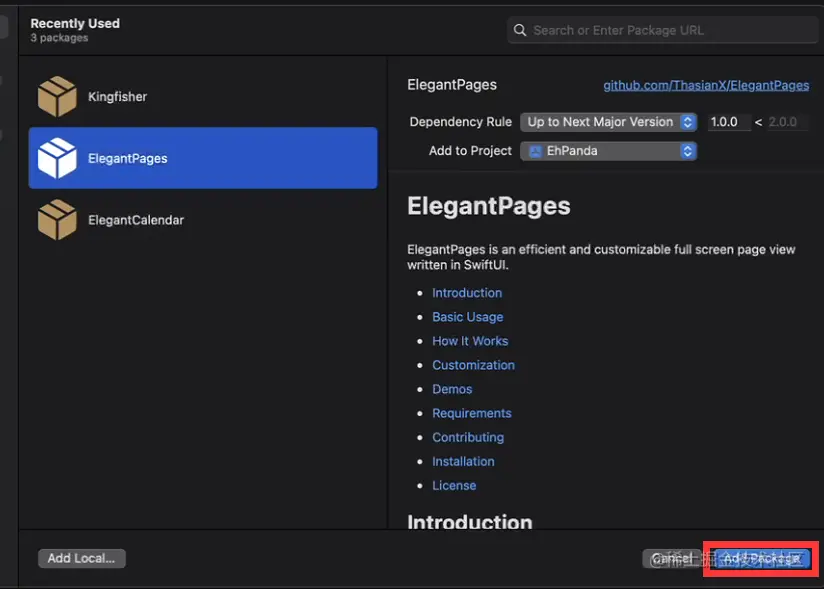Open the How It Works link
The image size is (824, 589).
pyautogui.click(x=470, y=341)
